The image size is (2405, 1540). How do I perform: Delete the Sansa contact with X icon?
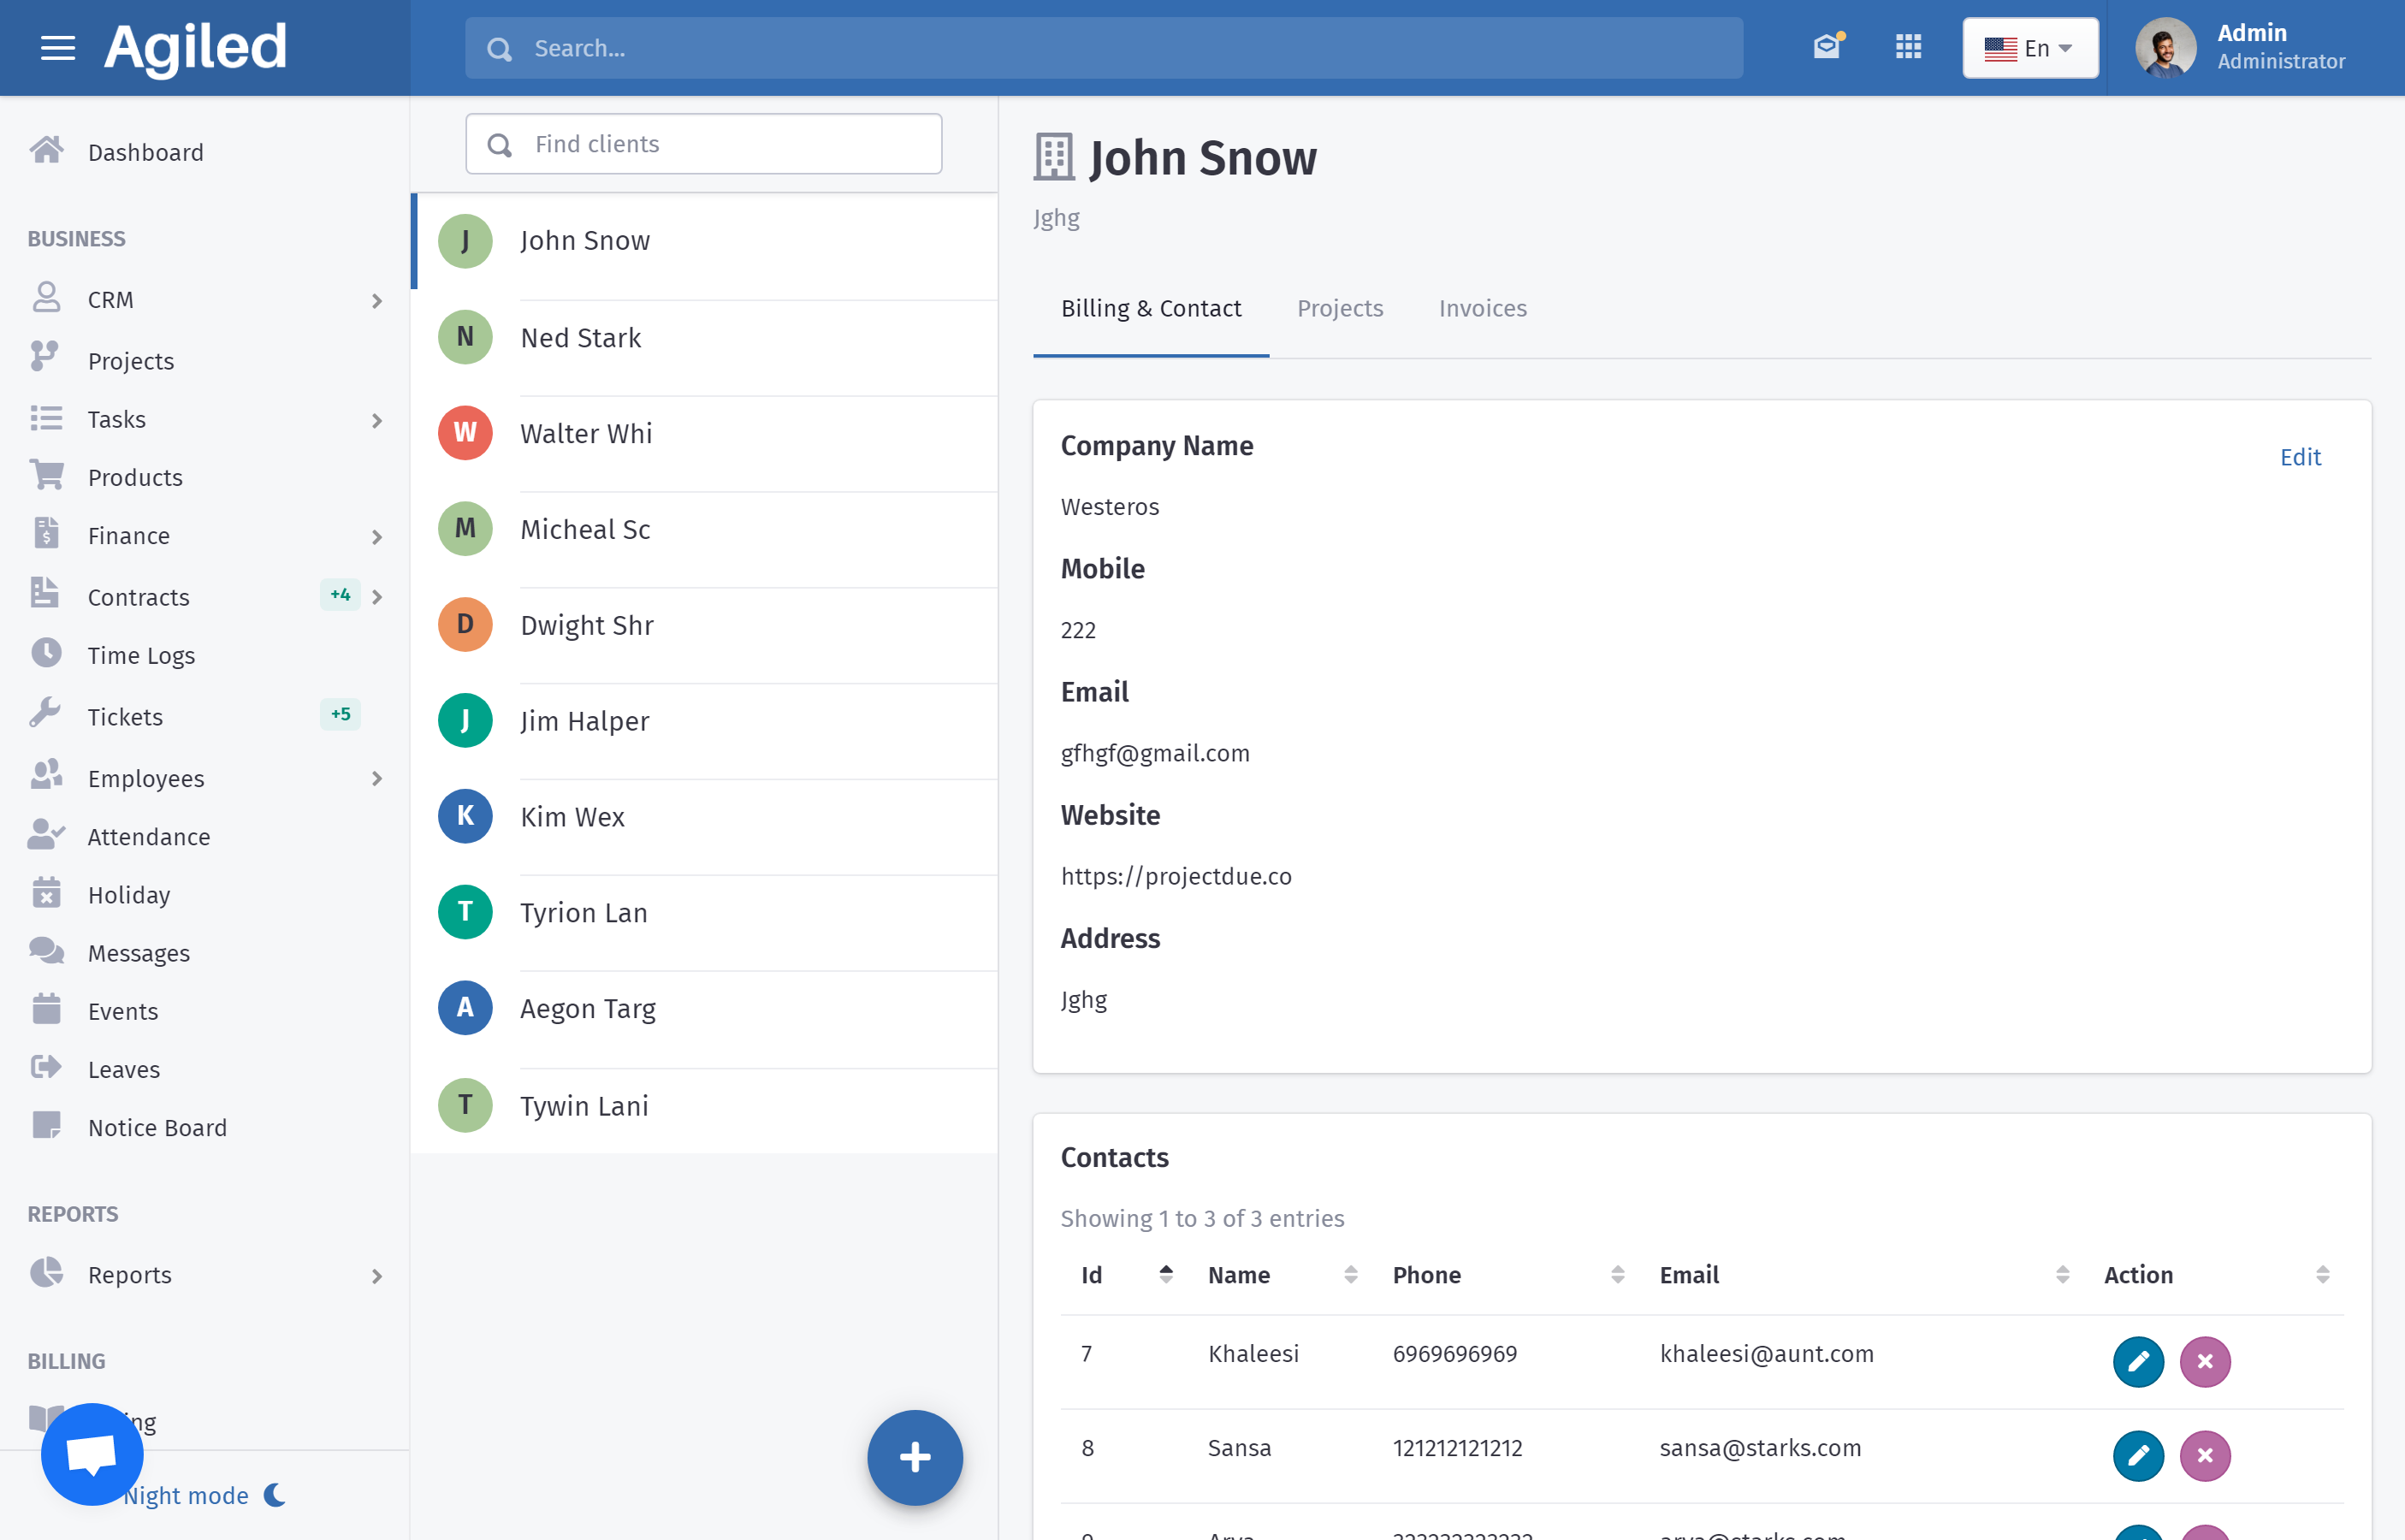click(x=2205, y=1455)
